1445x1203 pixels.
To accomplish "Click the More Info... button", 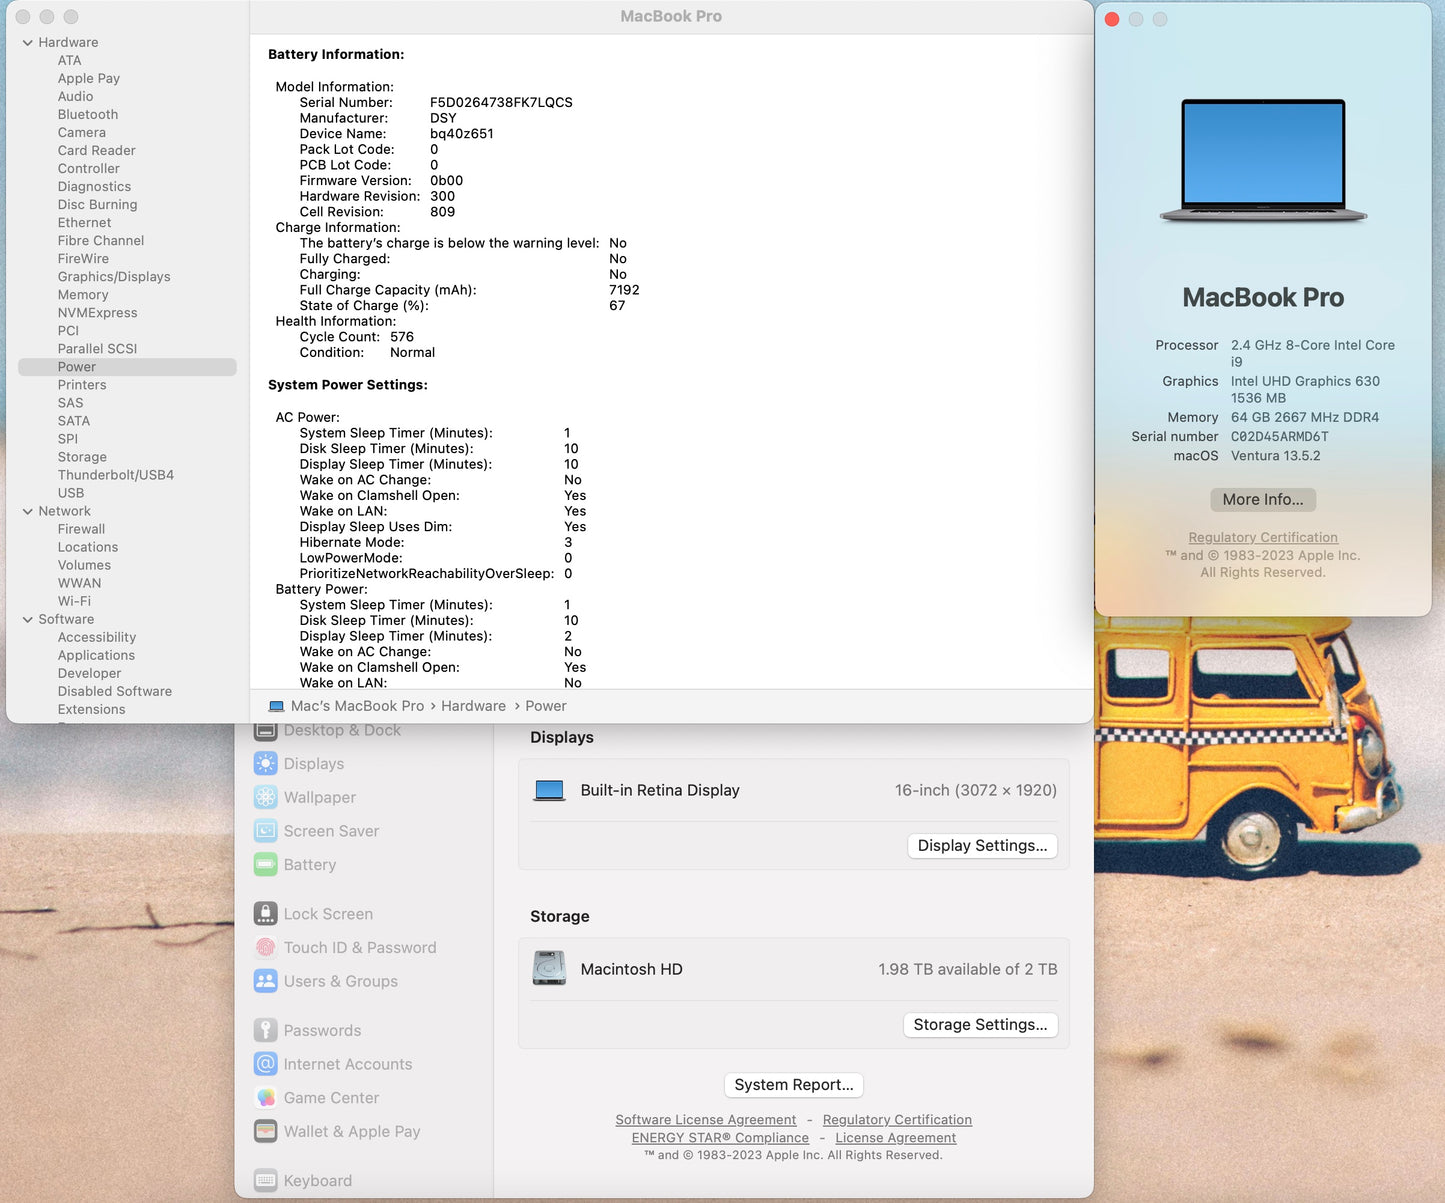I will pos(1262,499).
